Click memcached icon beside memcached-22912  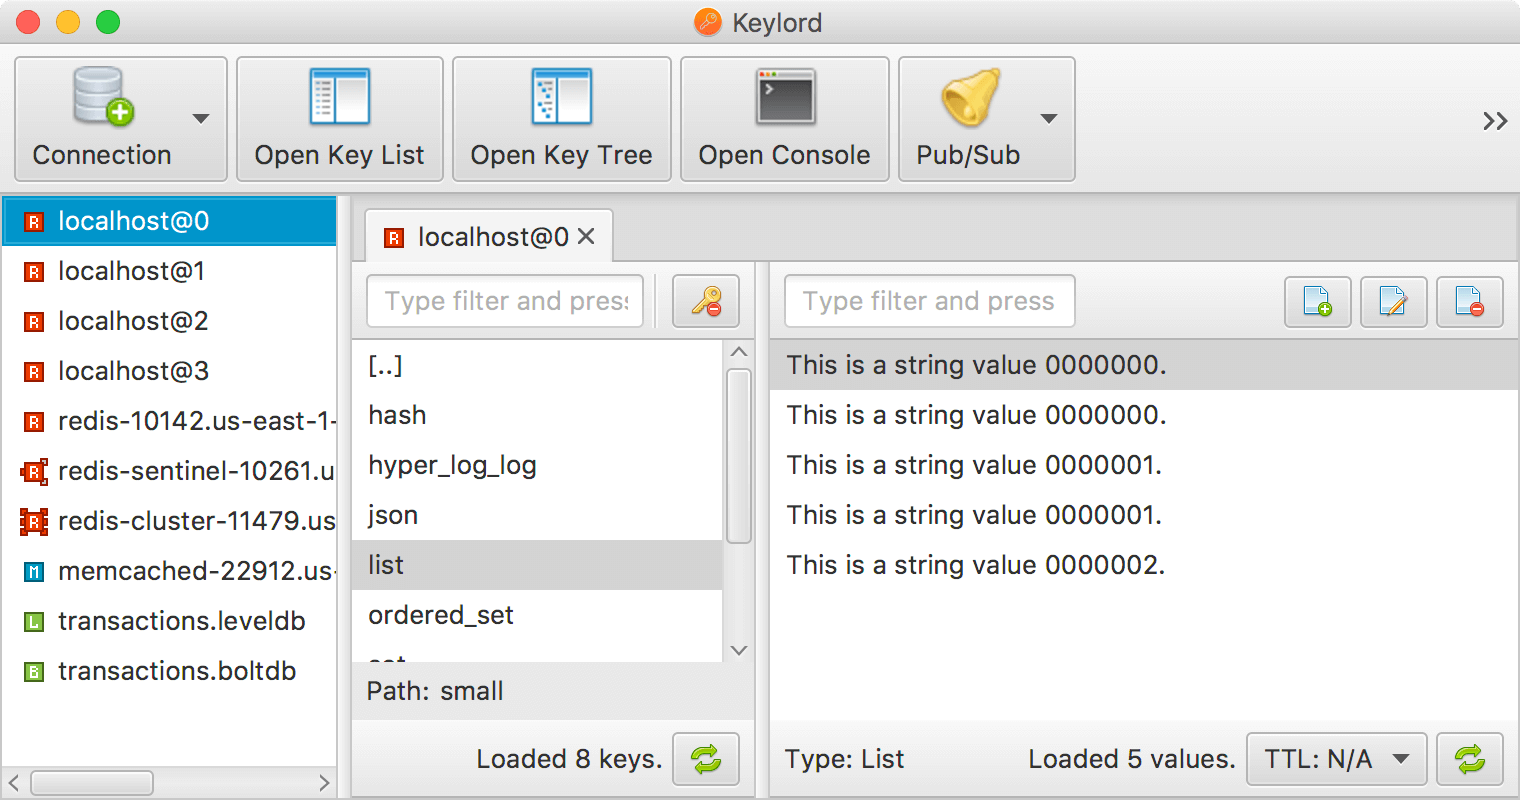coord(34,572)
